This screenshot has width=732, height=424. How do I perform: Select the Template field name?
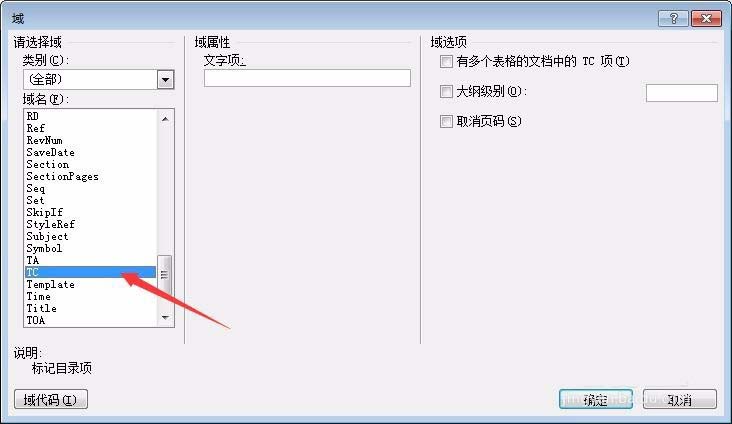click(50, 284)
